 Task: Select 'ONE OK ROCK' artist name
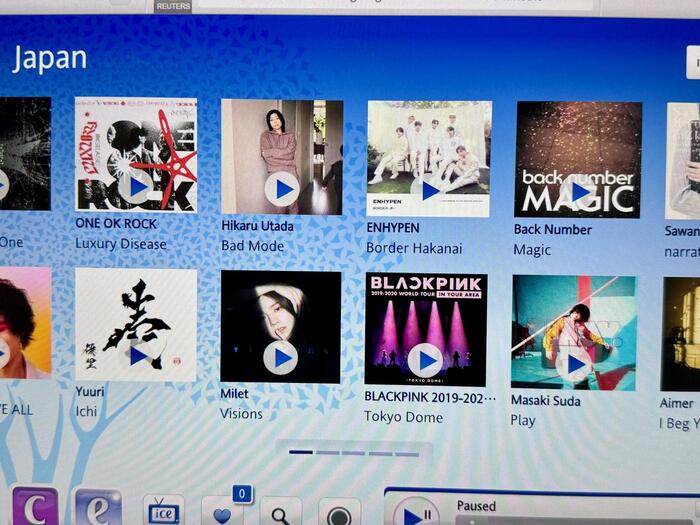pos(116,224)
